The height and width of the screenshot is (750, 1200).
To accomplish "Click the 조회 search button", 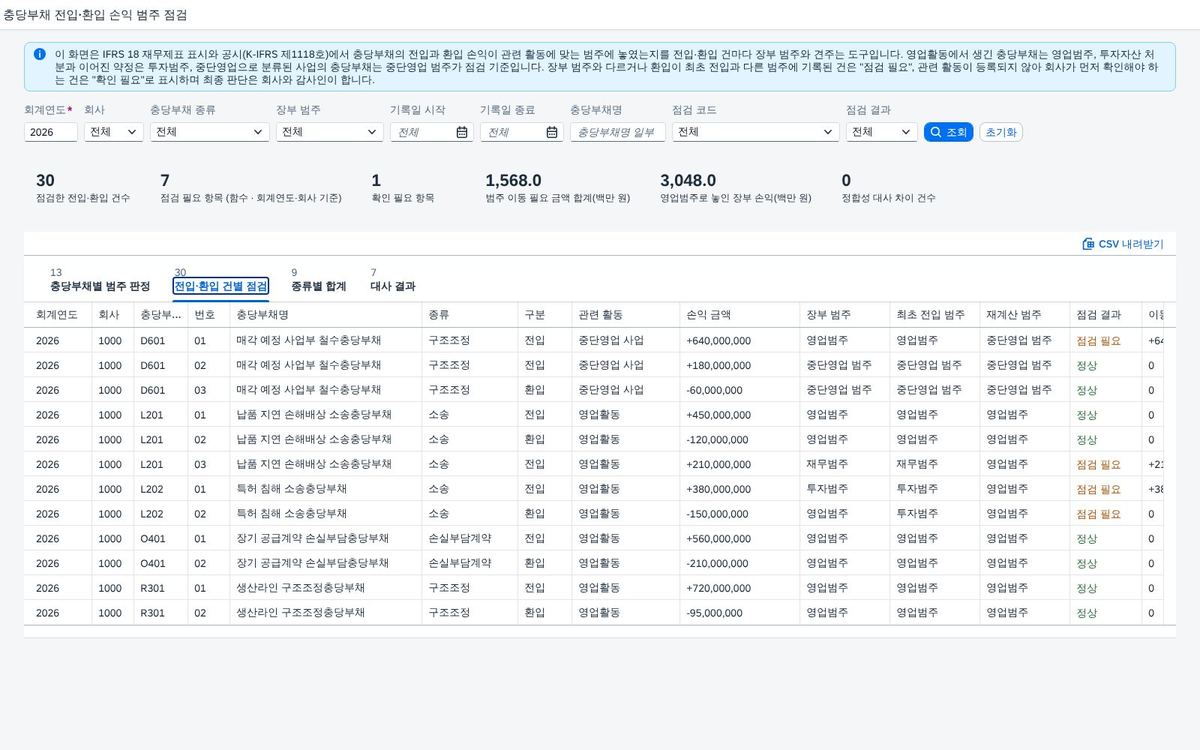I will pyautogui.click(x=948, y=132).
